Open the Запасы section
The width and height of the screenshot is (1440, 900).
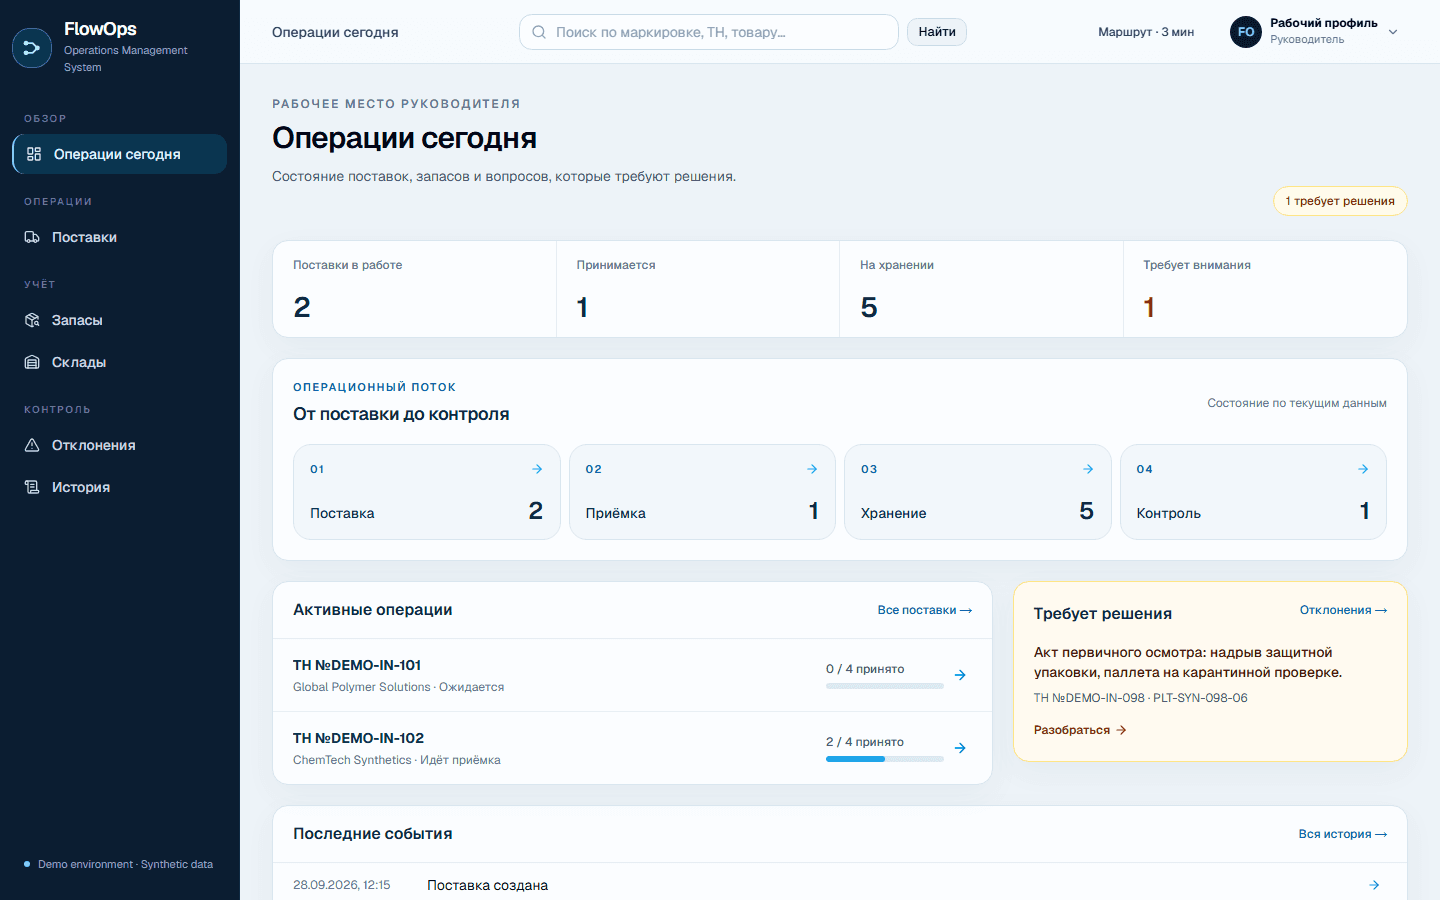(x=120, y=320)
